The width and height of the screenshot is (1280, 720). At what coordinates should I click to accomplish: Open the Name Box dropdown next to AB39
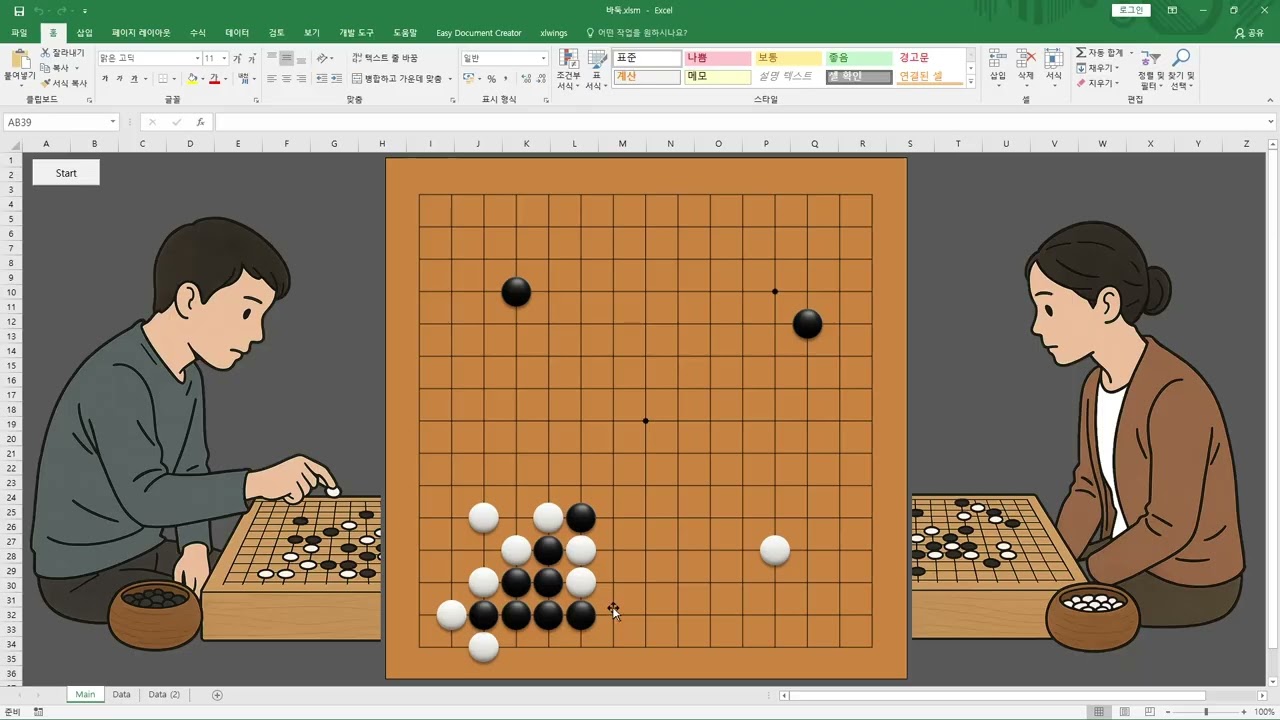(113, 122)
